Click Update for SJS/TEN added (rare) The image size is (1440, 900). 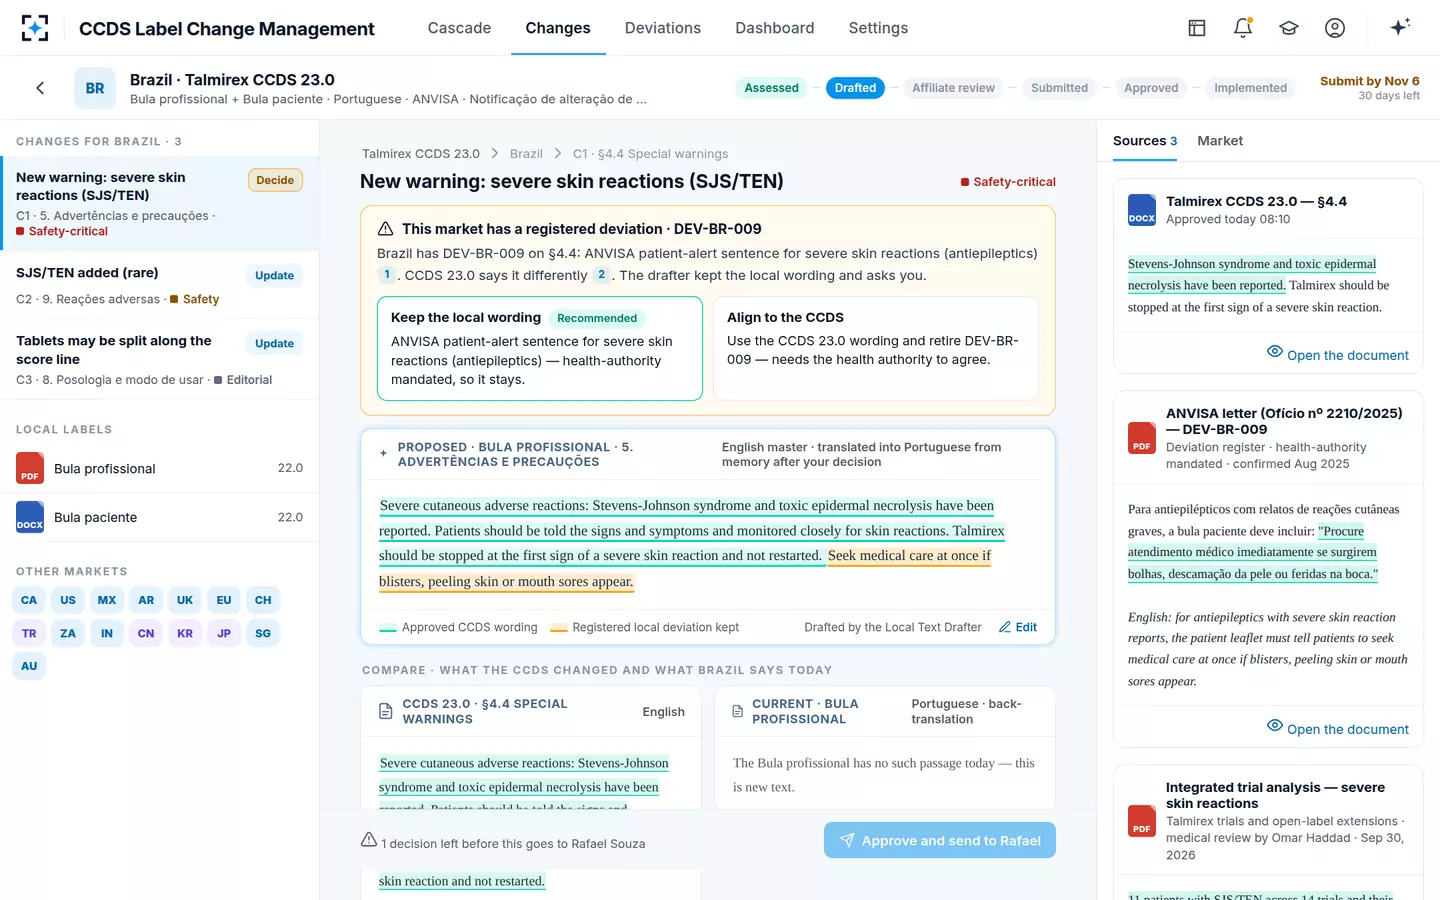tap(274, 275)
